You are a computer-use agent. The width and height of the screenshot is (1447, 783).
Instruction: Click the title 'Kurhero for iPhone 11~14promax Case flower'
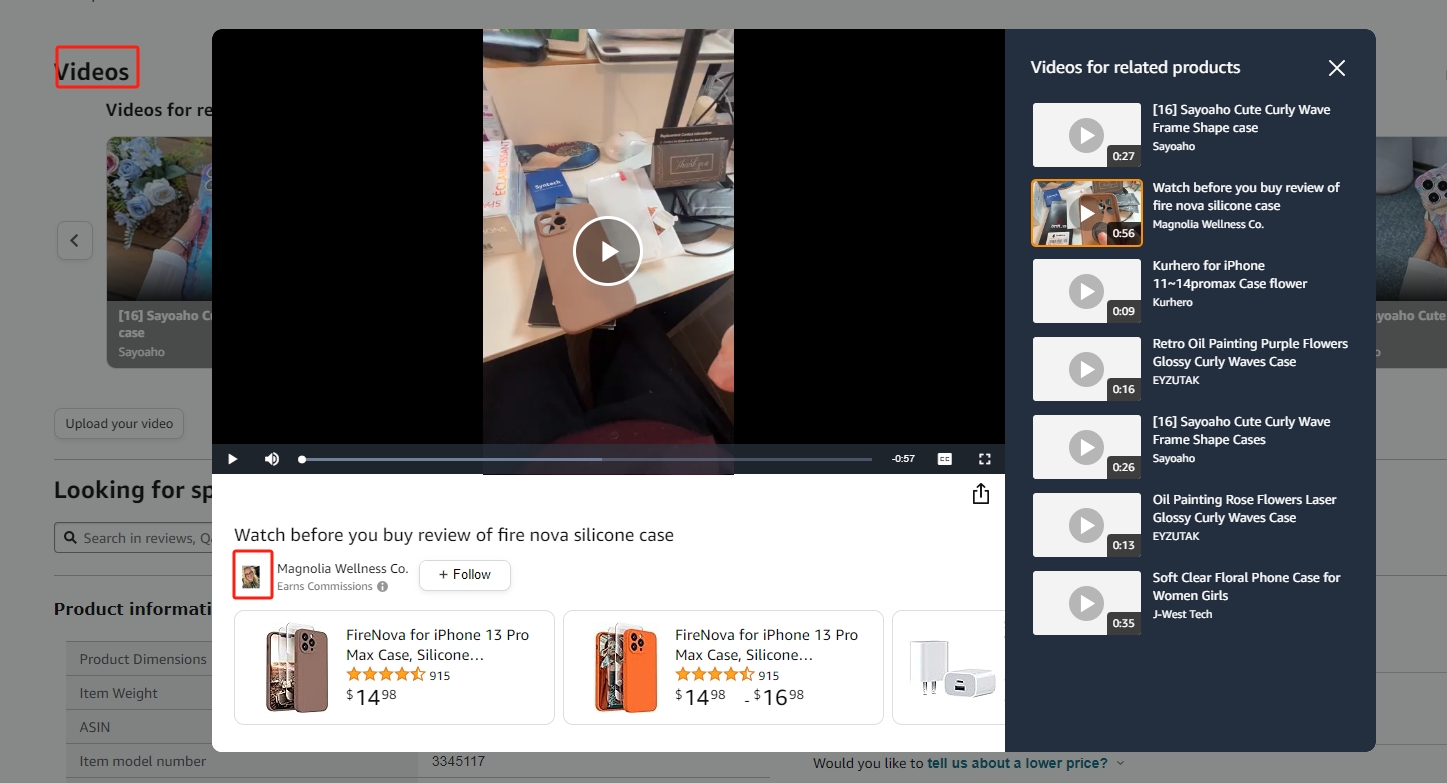pos(1230,275)
